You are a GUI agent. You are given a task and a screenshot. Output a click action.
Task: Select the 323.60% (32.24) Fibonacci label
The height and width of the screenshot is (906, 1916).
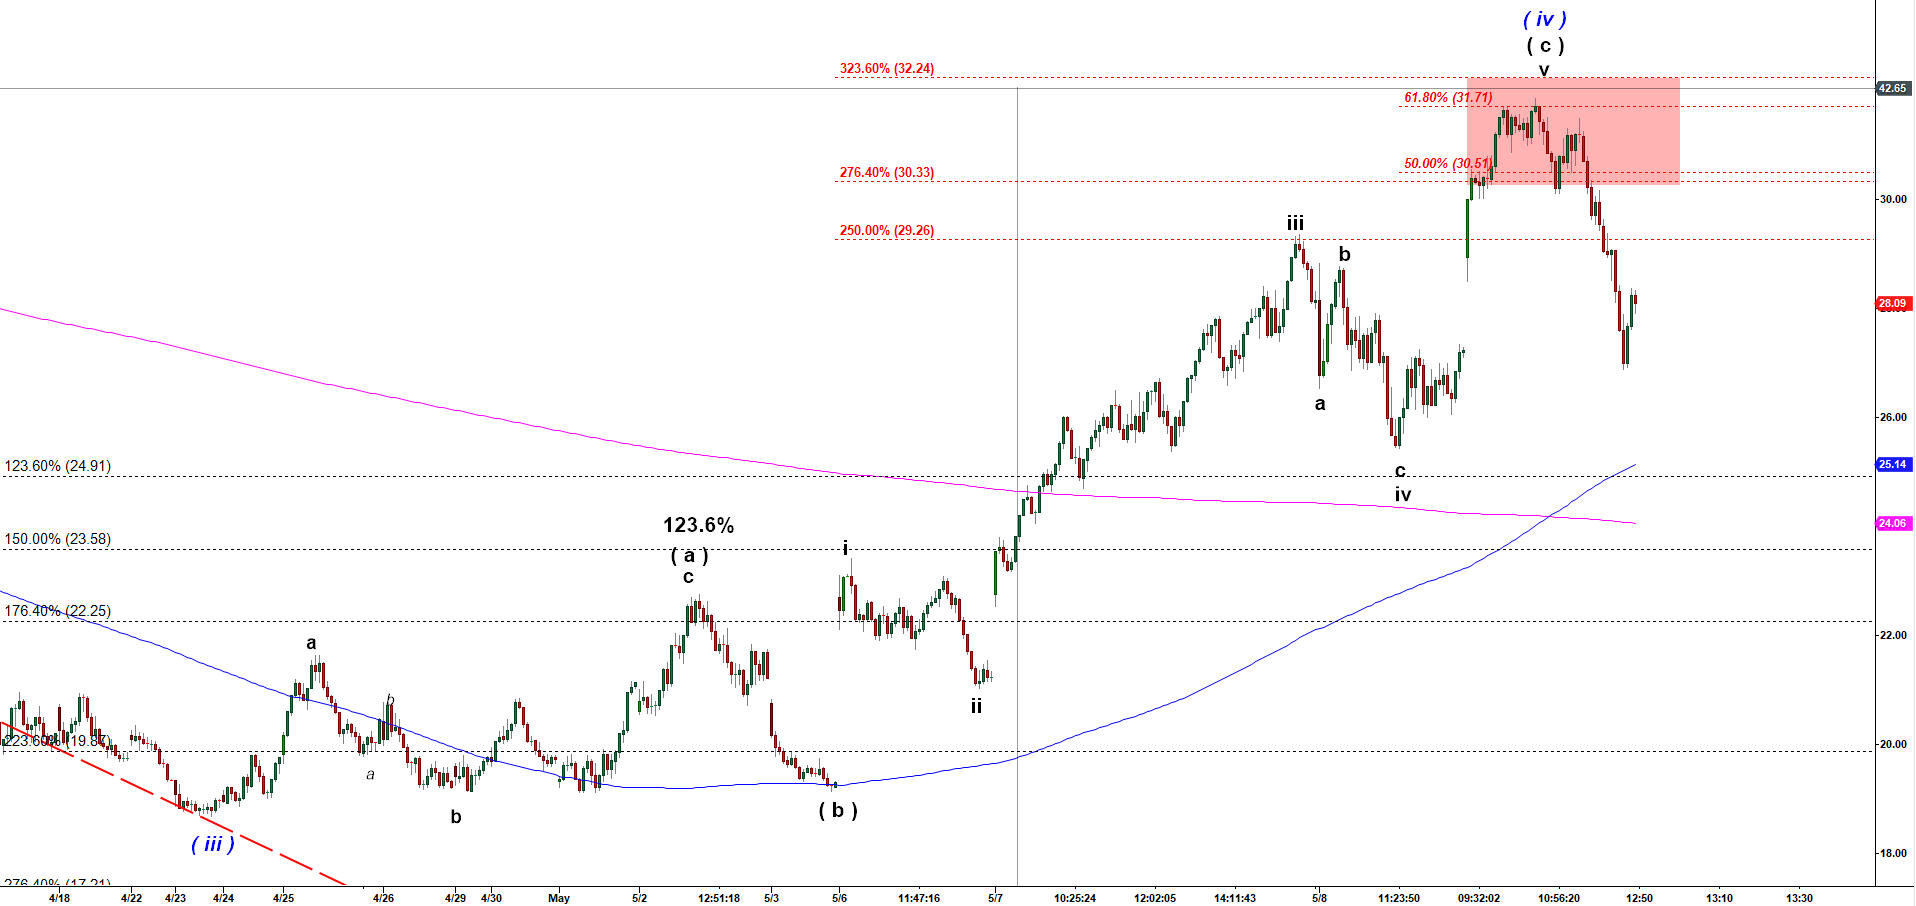point(887,69)
